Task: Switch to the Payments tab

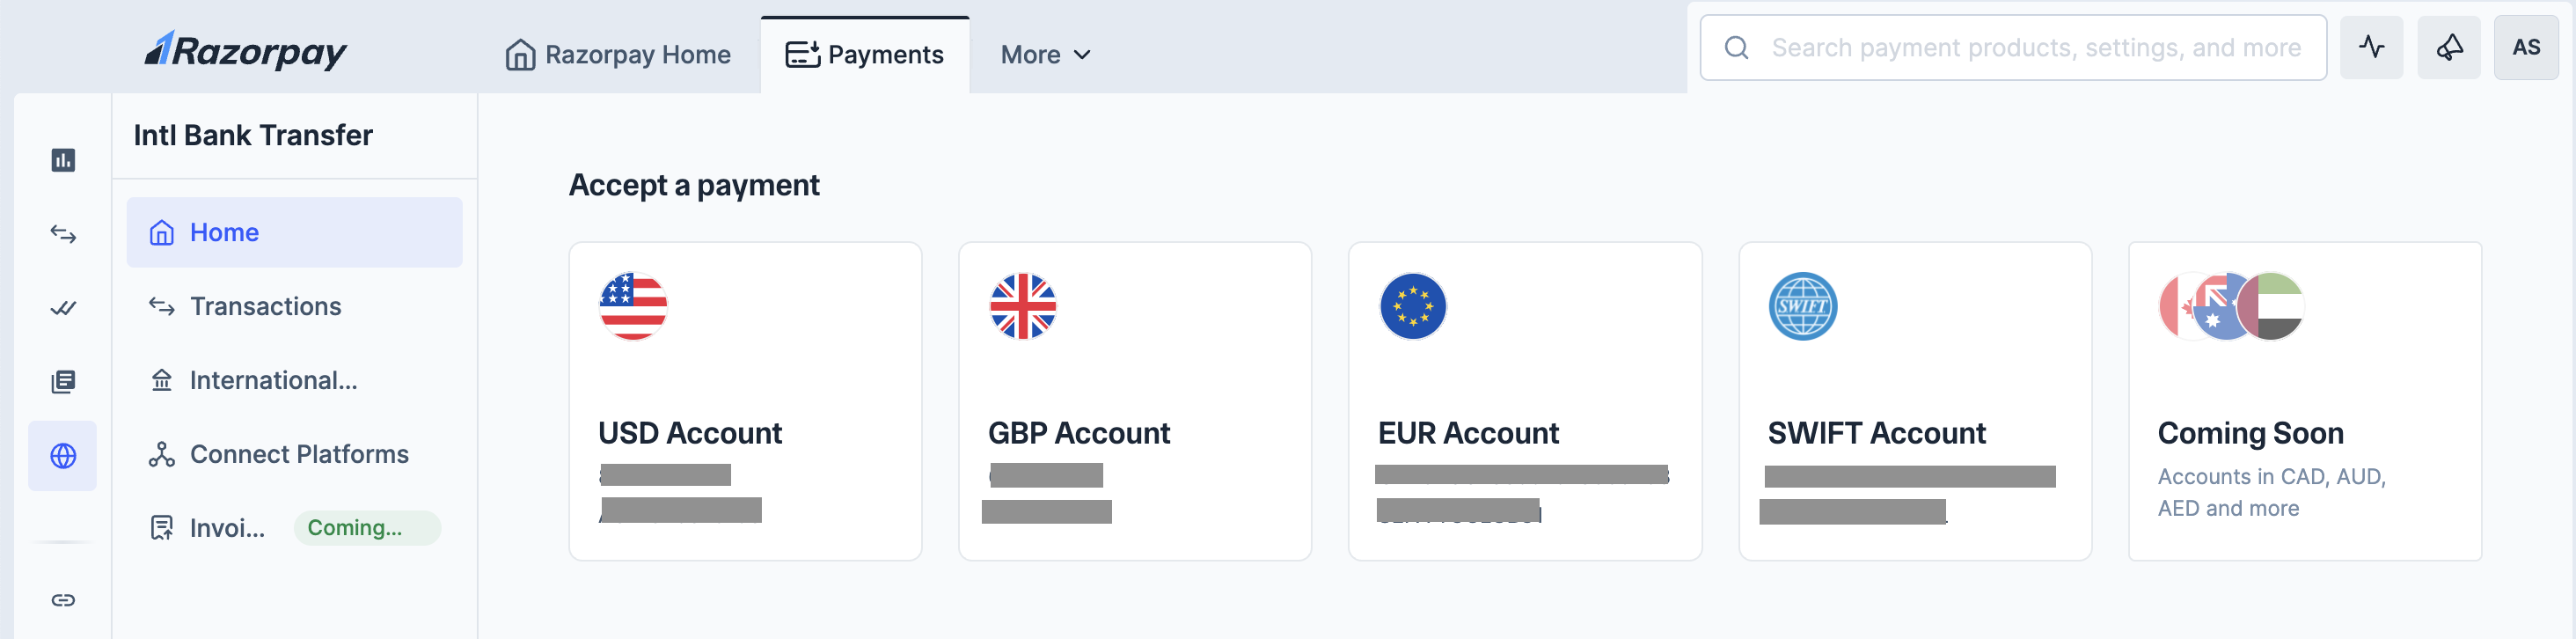Action: (866, 55)
